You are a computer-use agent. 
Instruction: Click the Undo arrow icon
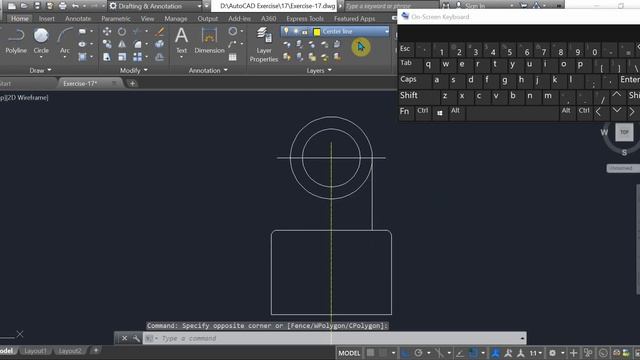click(x=76, y=6)
